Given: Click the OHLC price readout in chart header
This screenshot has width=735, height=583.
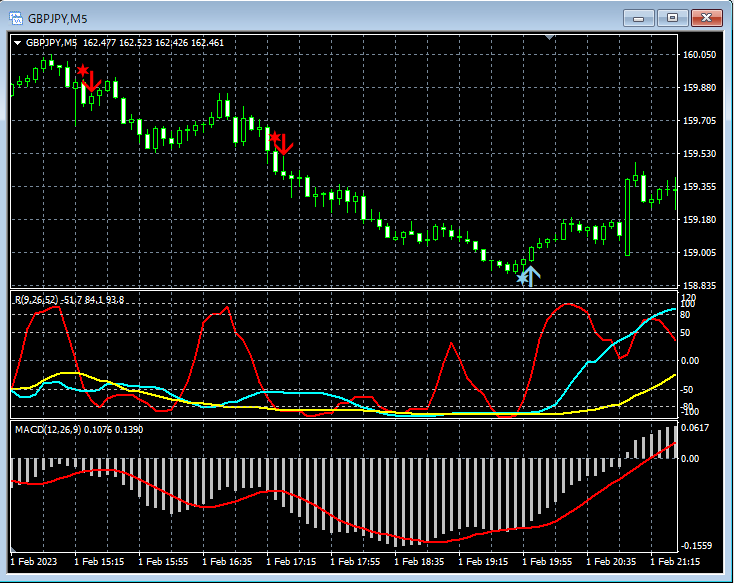Looking at the screenshot, I should pos(153,43).
